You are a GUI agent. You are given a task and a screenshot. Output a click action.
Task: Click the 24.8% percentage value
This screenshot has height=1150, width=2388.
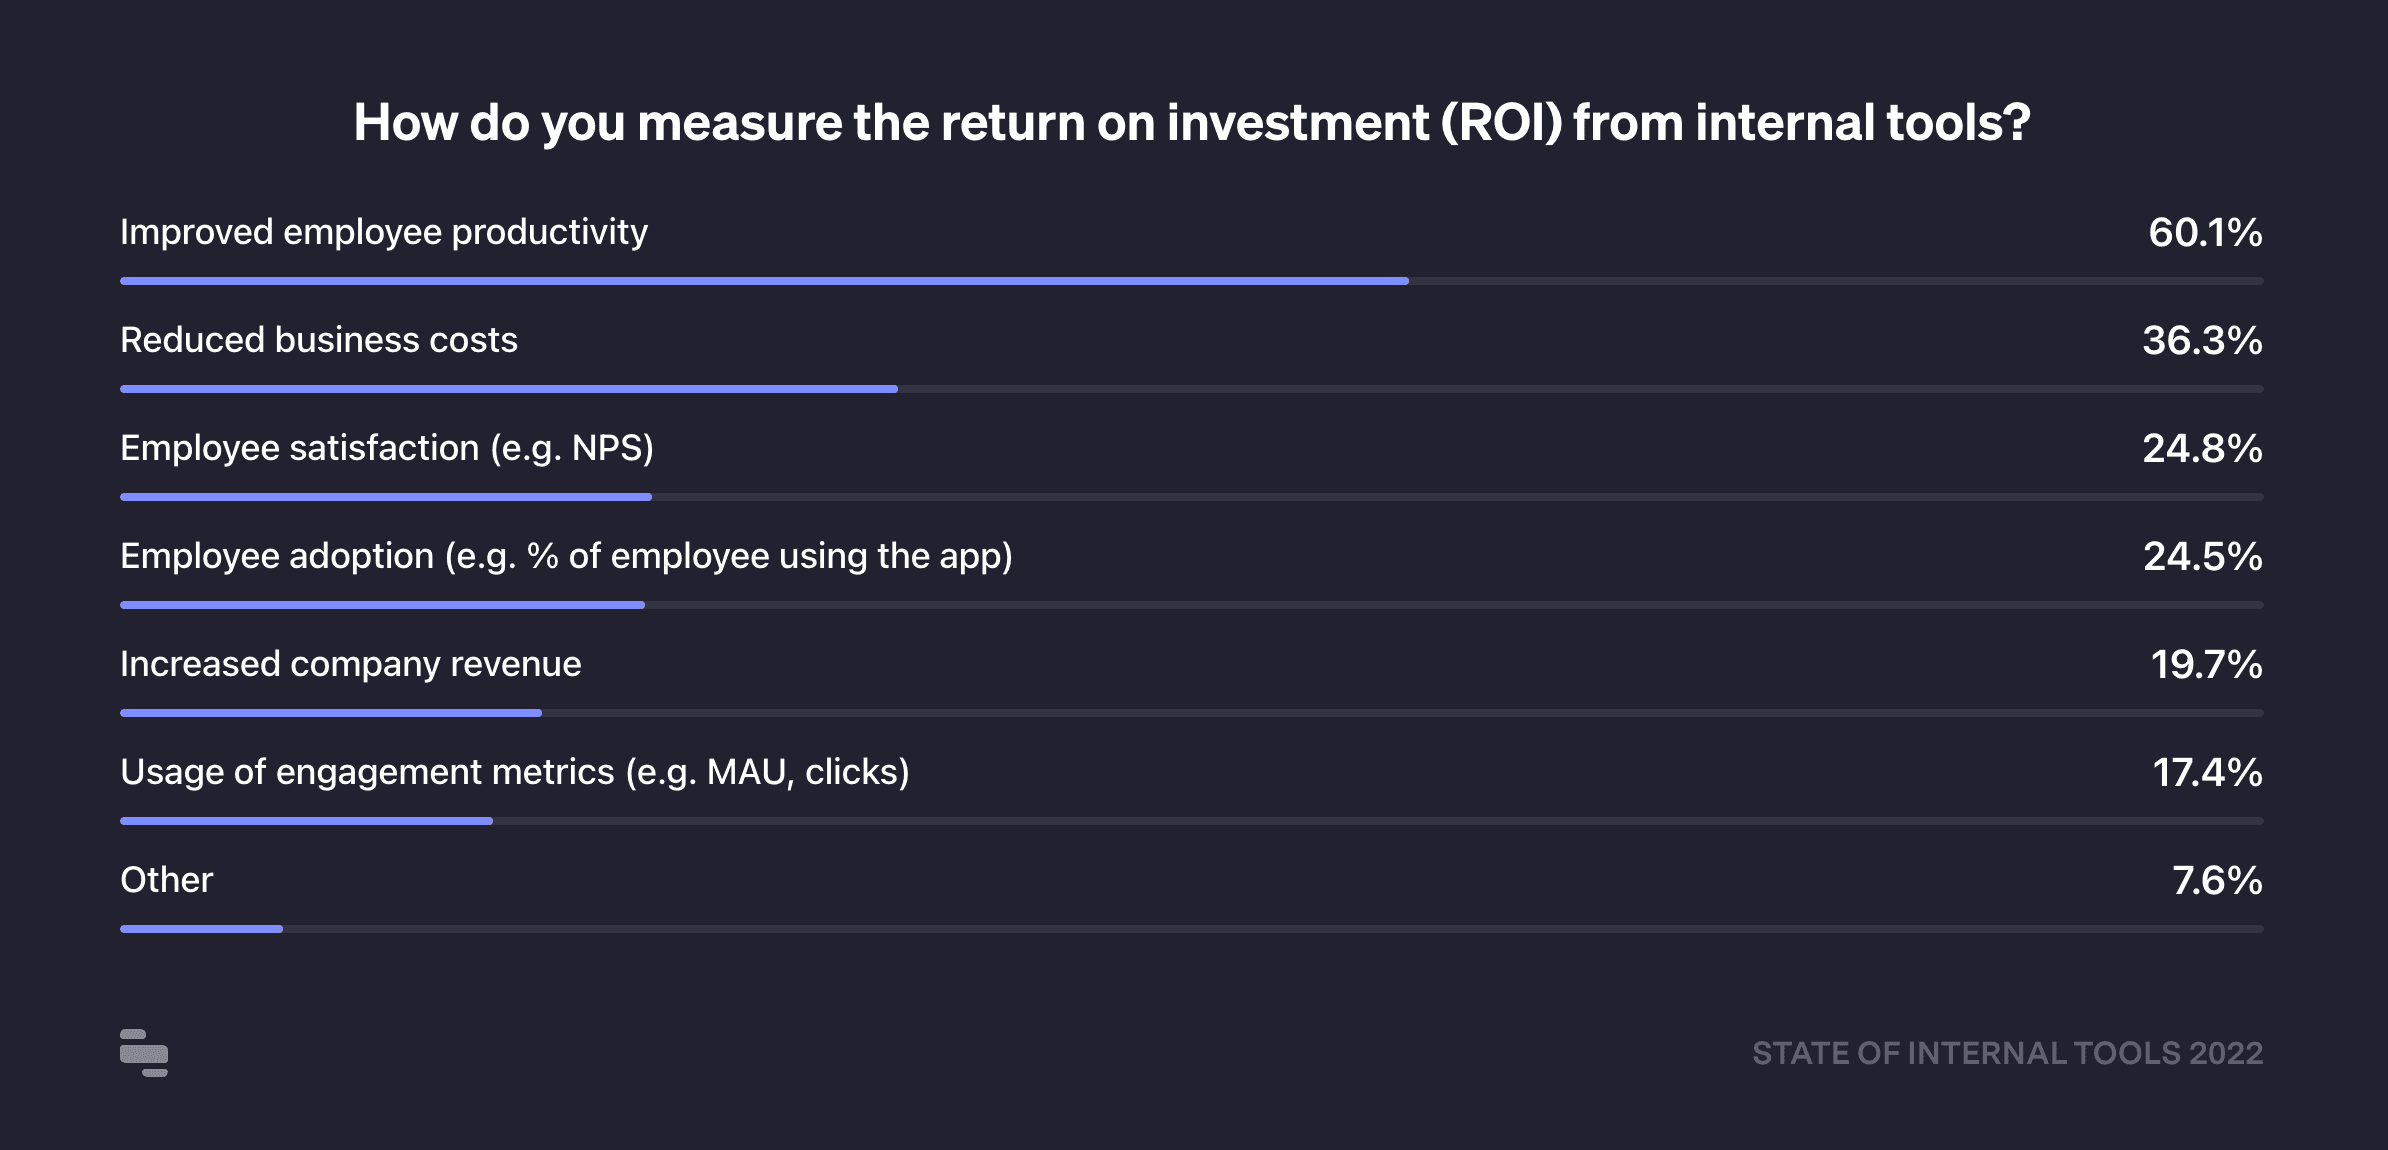click(x=2202, y=449)
